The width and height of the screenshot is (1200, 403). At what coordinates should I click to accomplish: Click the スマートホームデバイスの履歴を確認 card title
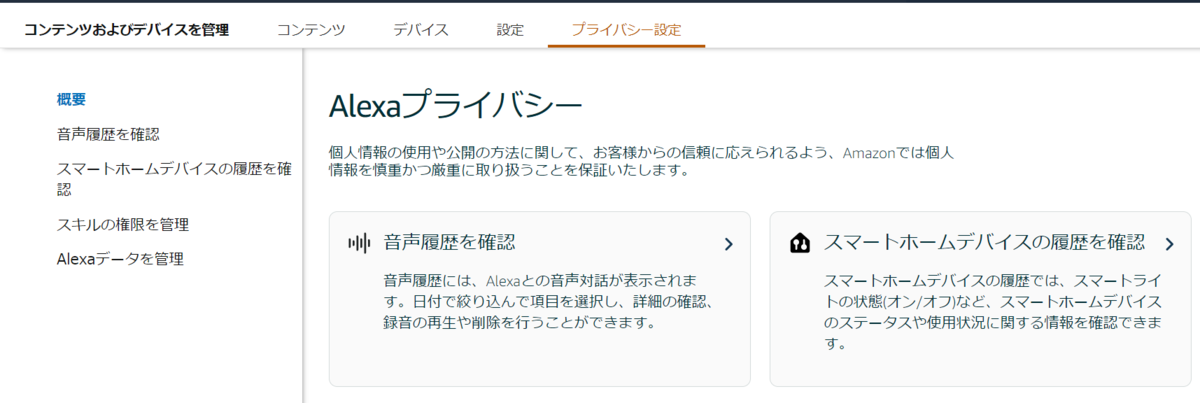coord(985,243)
